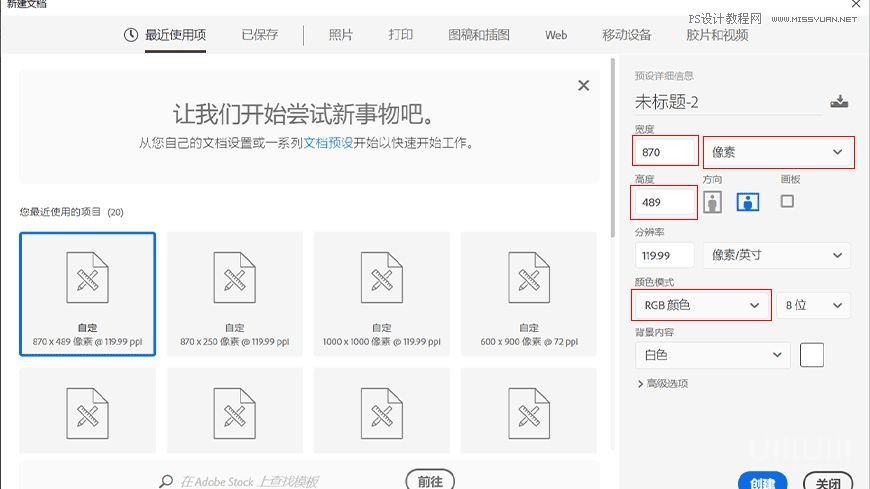Select the 870 x 250 像素 preset document
This screenshot has height=489, width=870.
tap(234, 293)
